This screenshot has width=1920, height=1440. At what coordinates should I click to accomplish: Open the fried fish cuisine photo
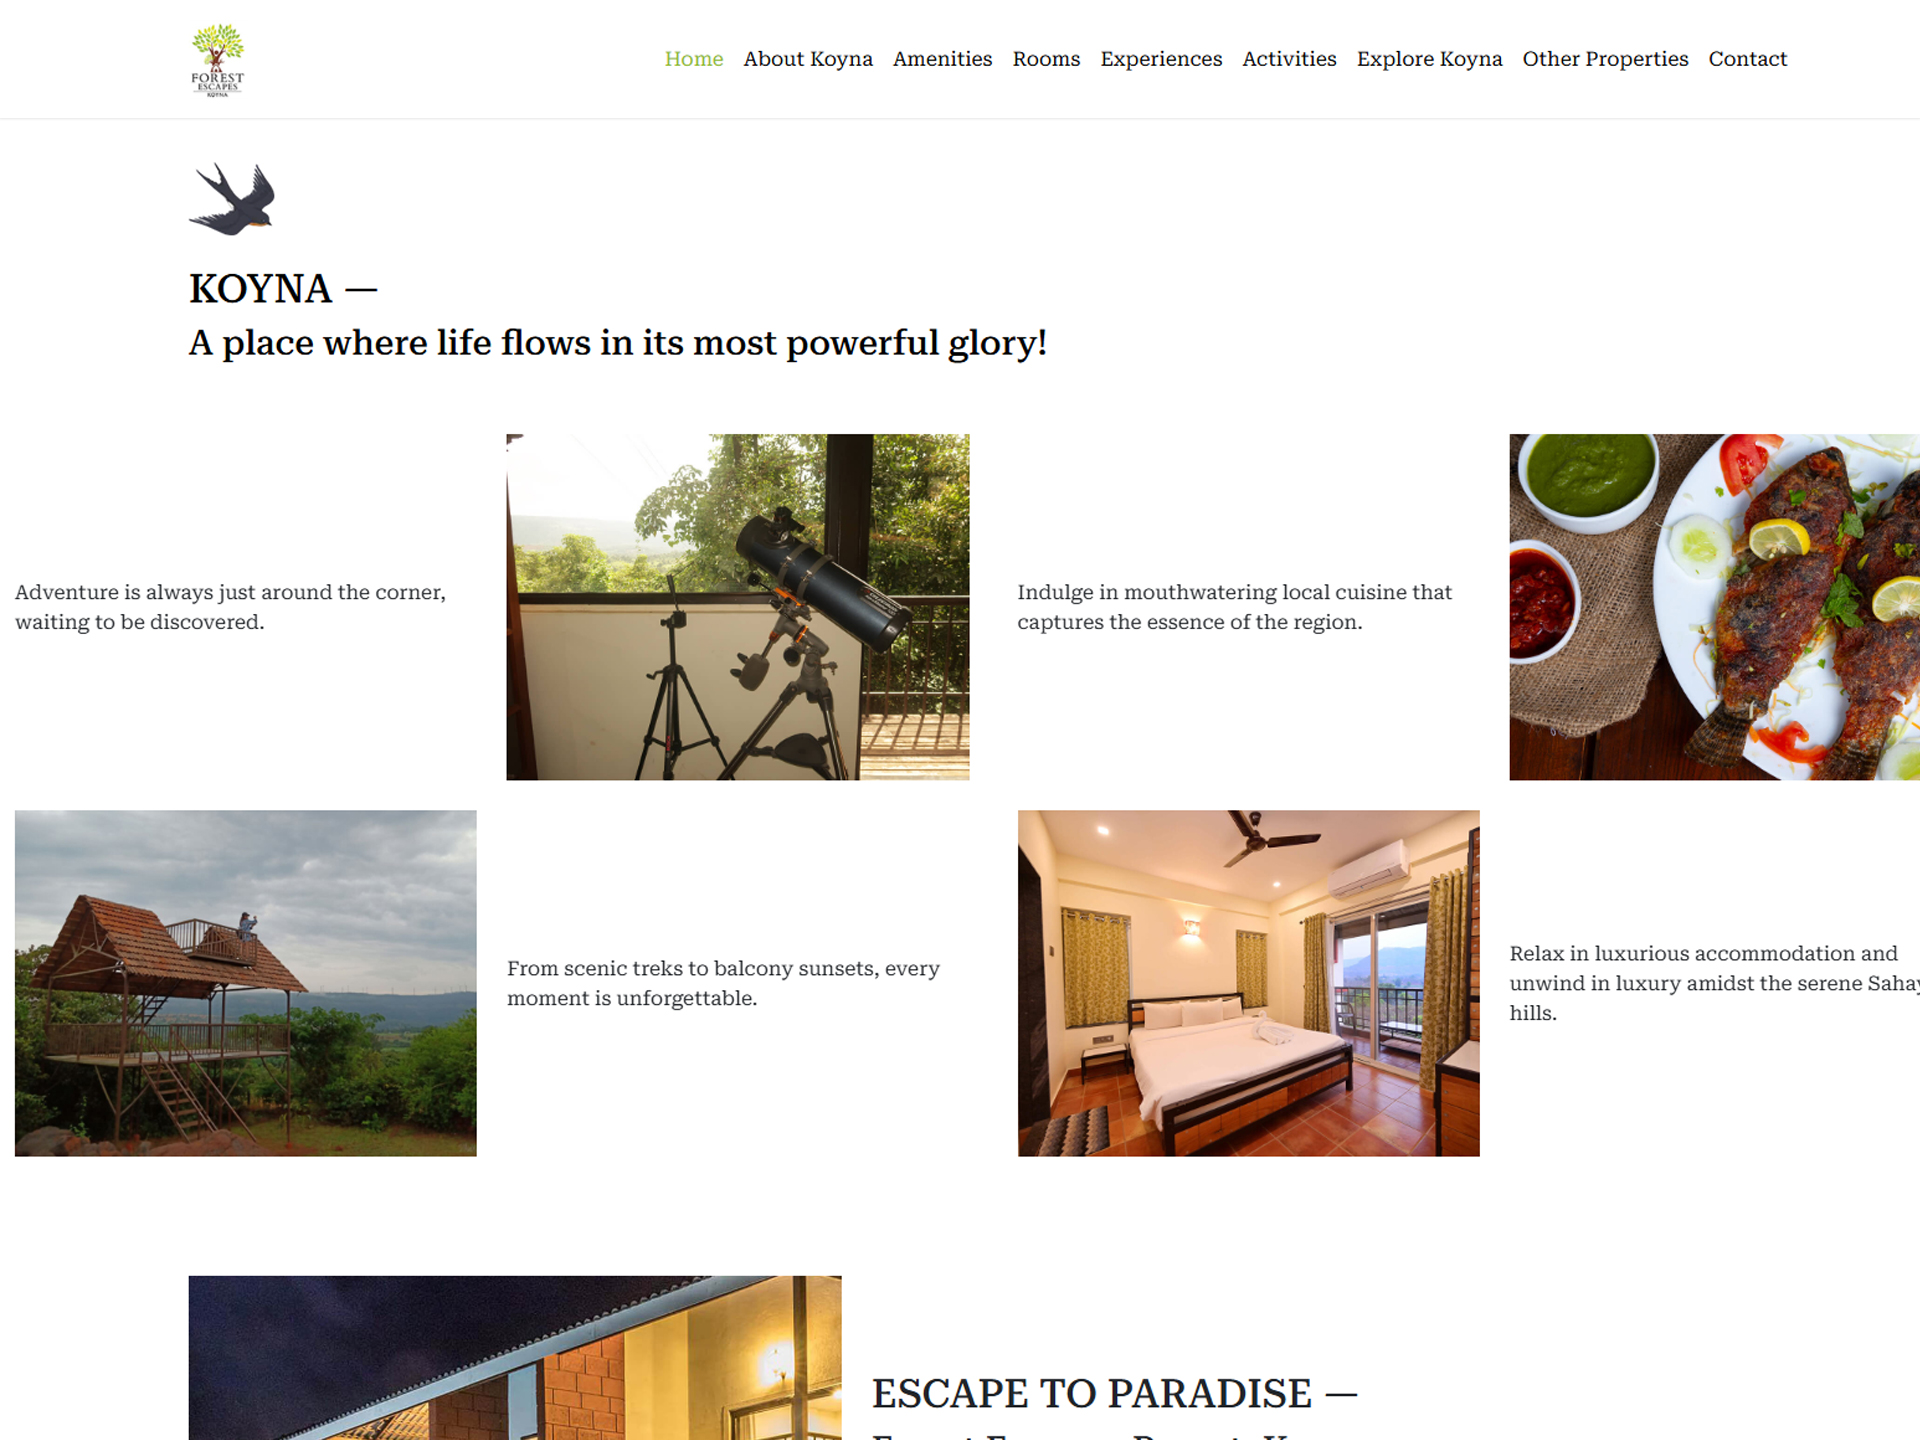tap(1714, 607)
